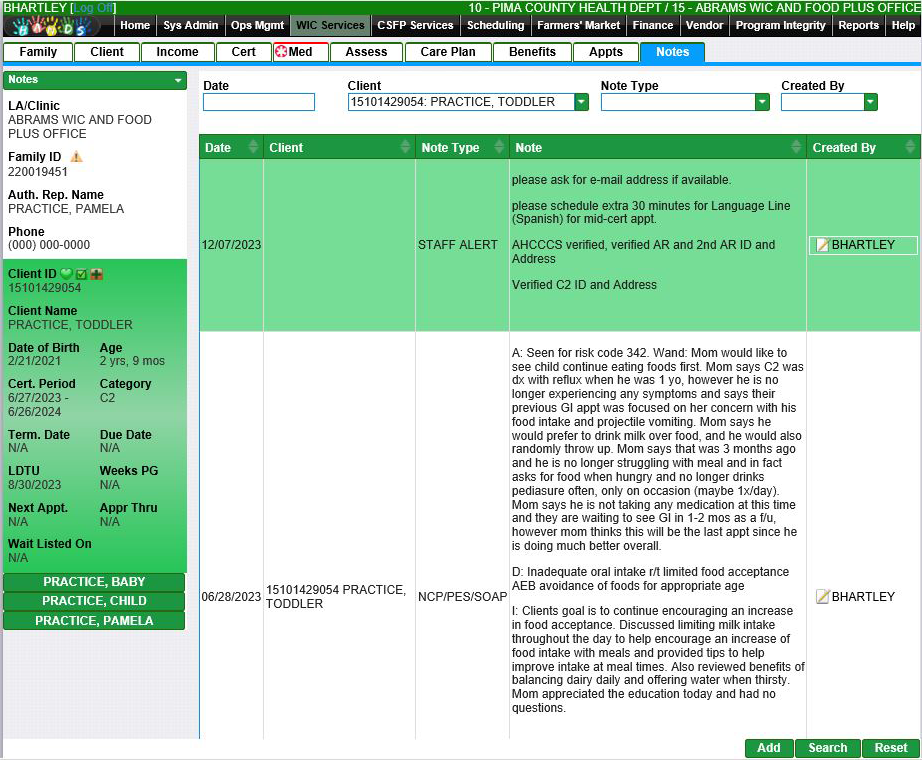Click the HANDS logo in the header
Image resolution: width=922 pixels, height=760 pixels.
click(x=58, y=26)
